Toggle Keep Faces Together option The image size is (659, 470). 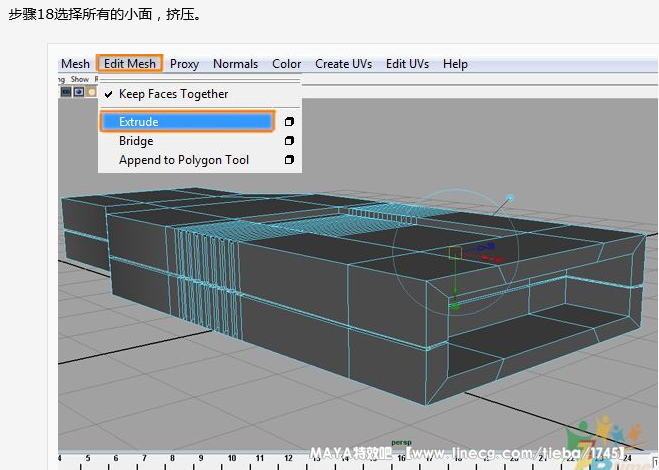(173, 94)
